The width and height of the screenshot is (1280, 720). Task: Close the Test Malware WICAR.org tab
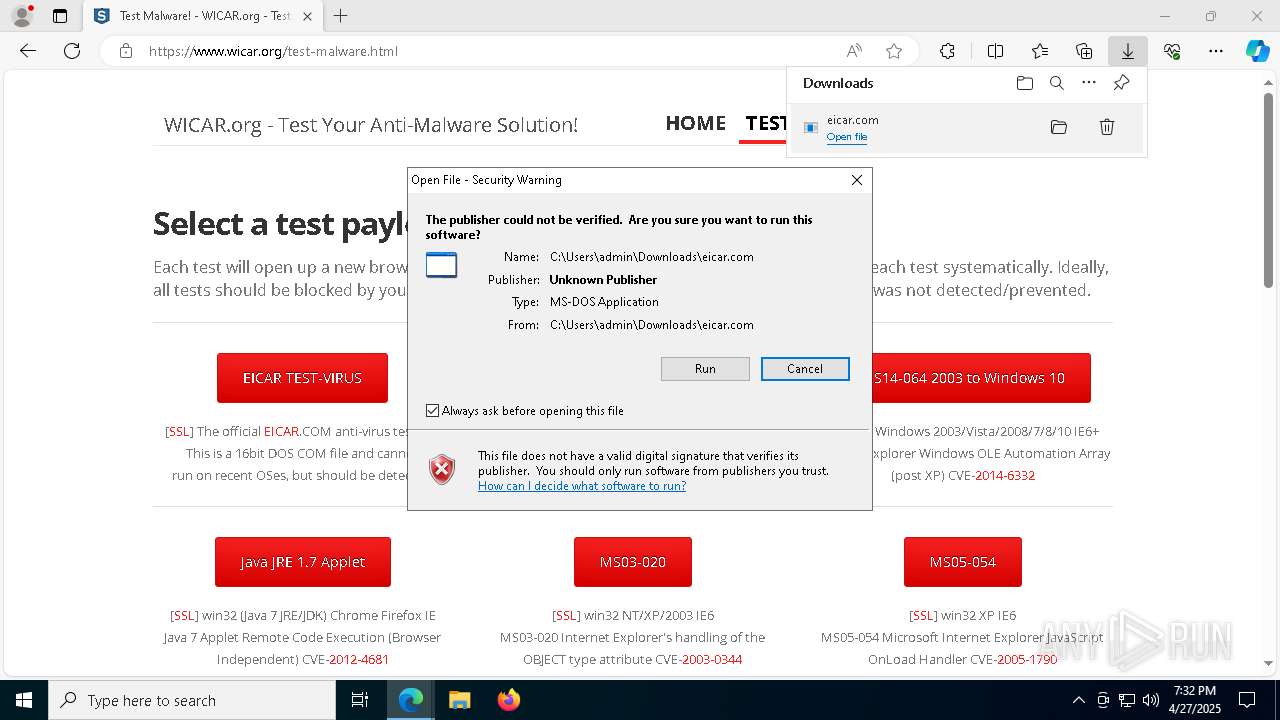(307, 16)
